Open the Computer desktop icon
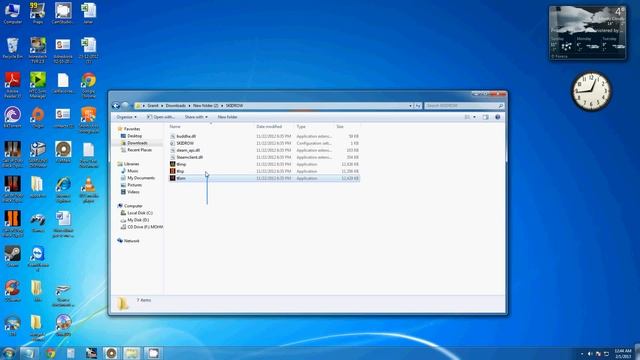Image resolution: width=640 pixels, height=360 pixels. [x=12, y=12]
